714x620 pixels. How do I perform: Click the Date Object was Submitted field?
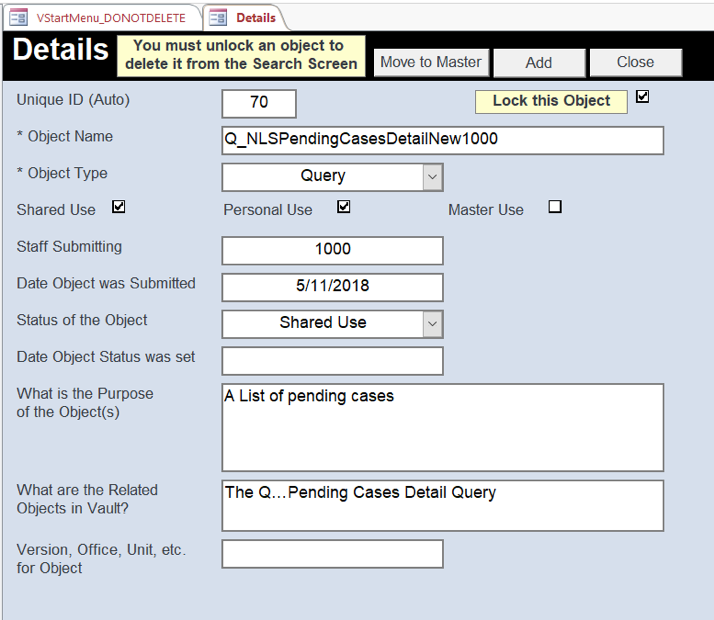point(332,286)
